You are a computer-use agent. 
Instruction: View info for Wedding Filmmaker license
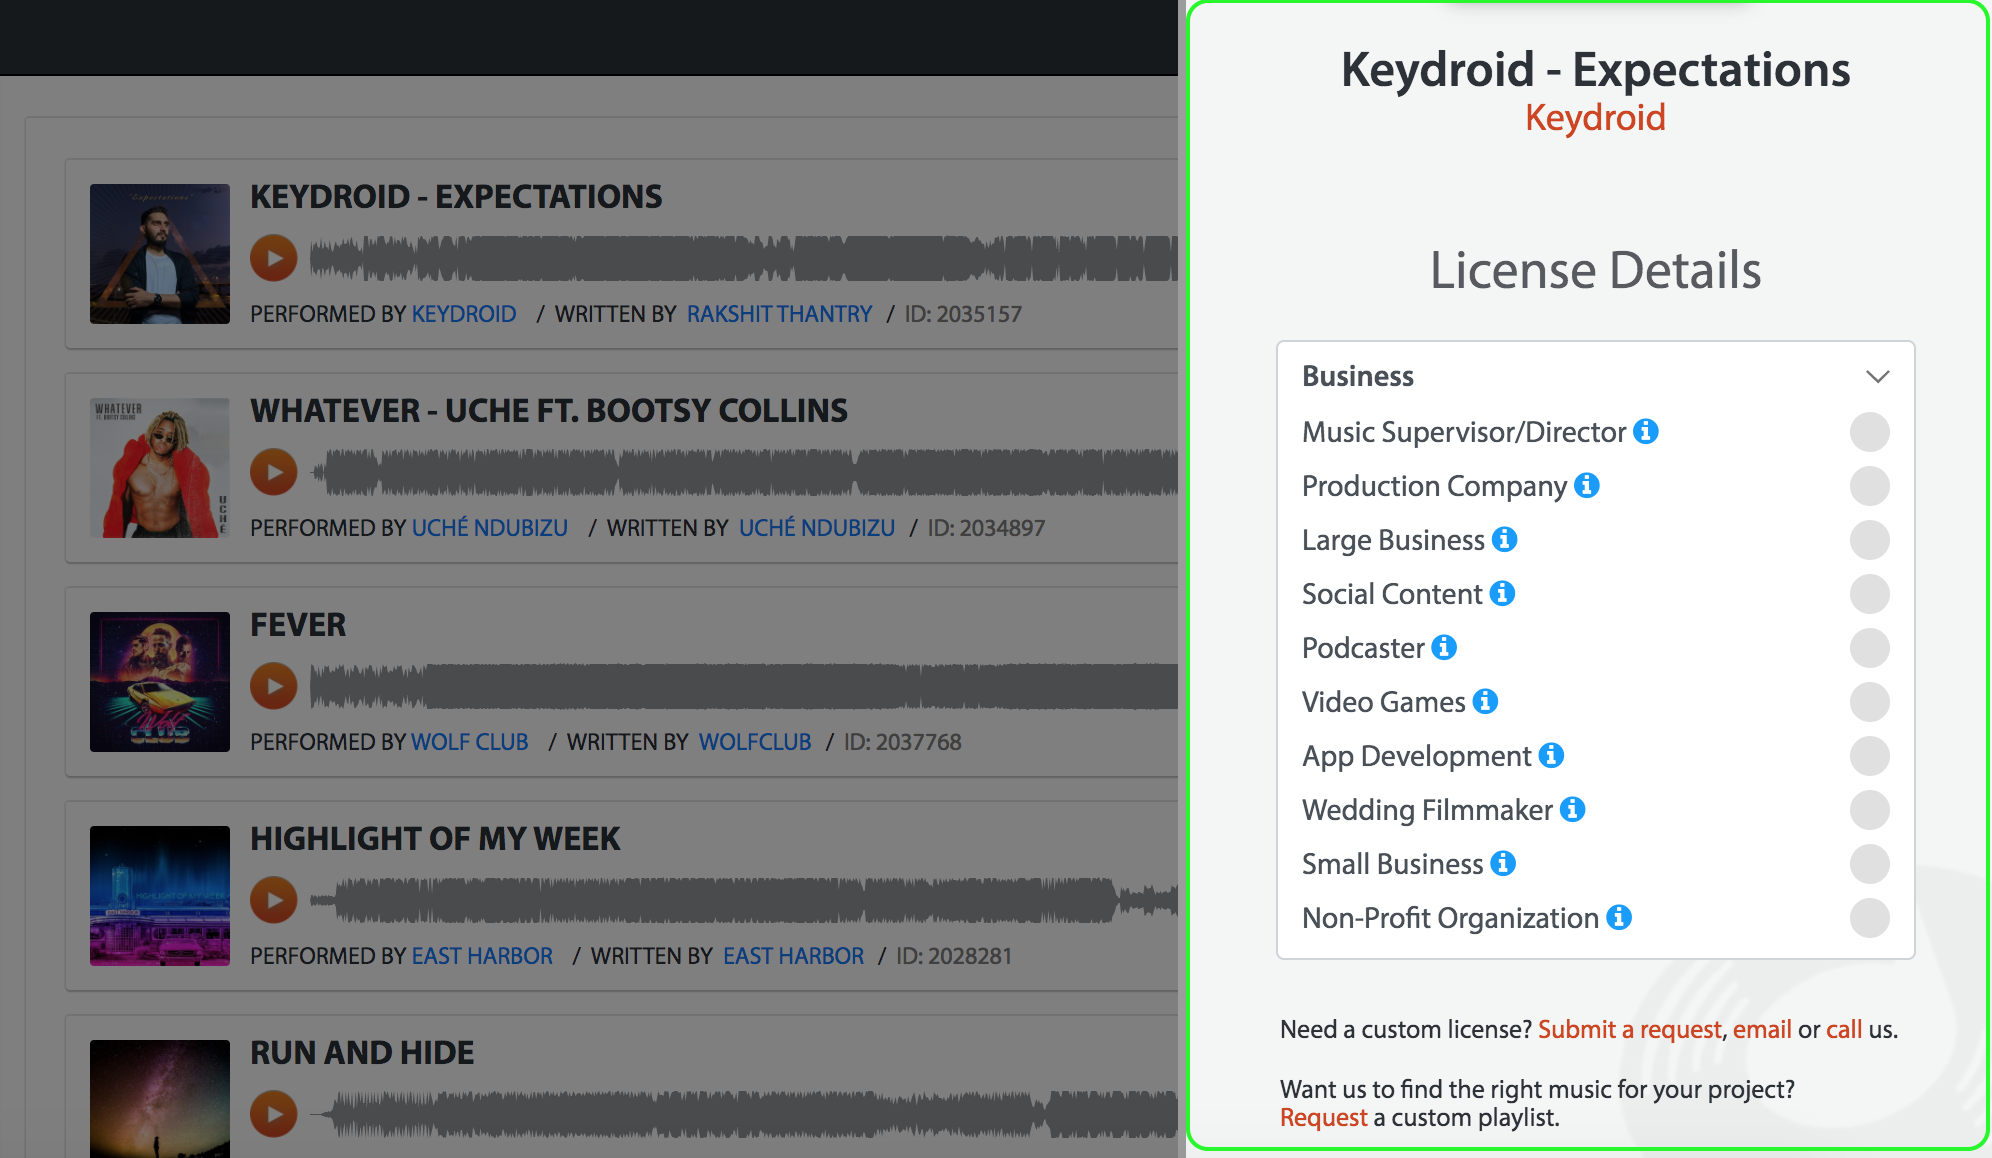pyautogui.click(x=1573, y=809)
